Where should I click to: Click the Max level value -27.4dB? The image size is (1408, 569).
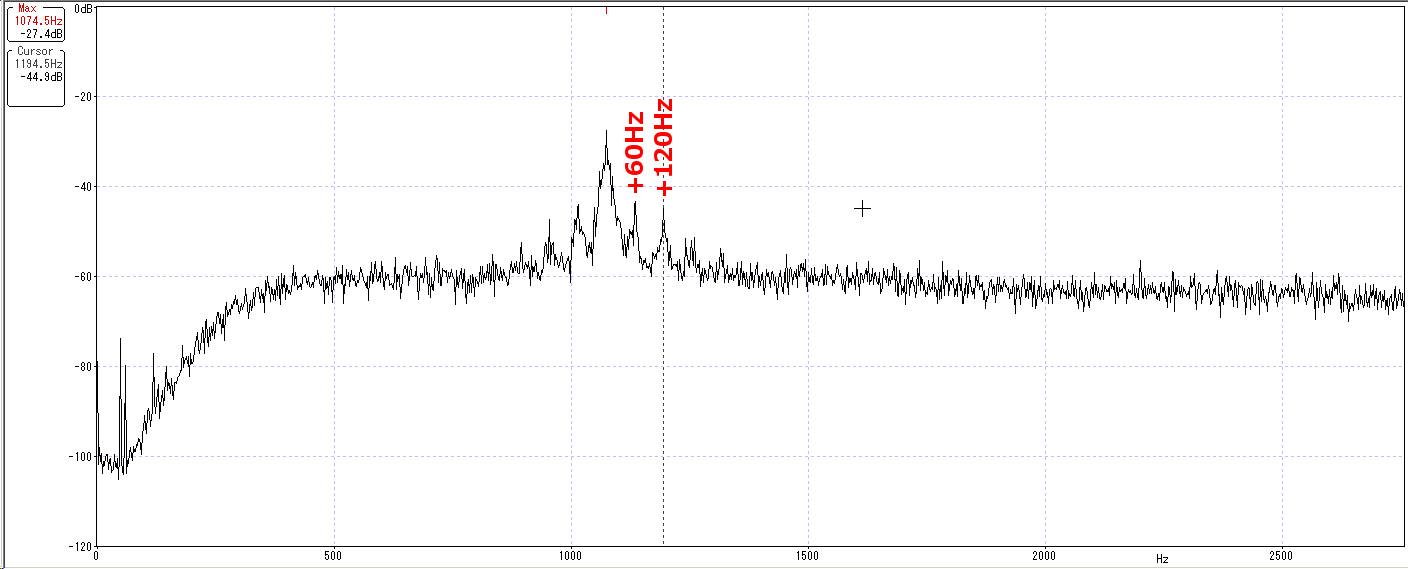[42, 33]
